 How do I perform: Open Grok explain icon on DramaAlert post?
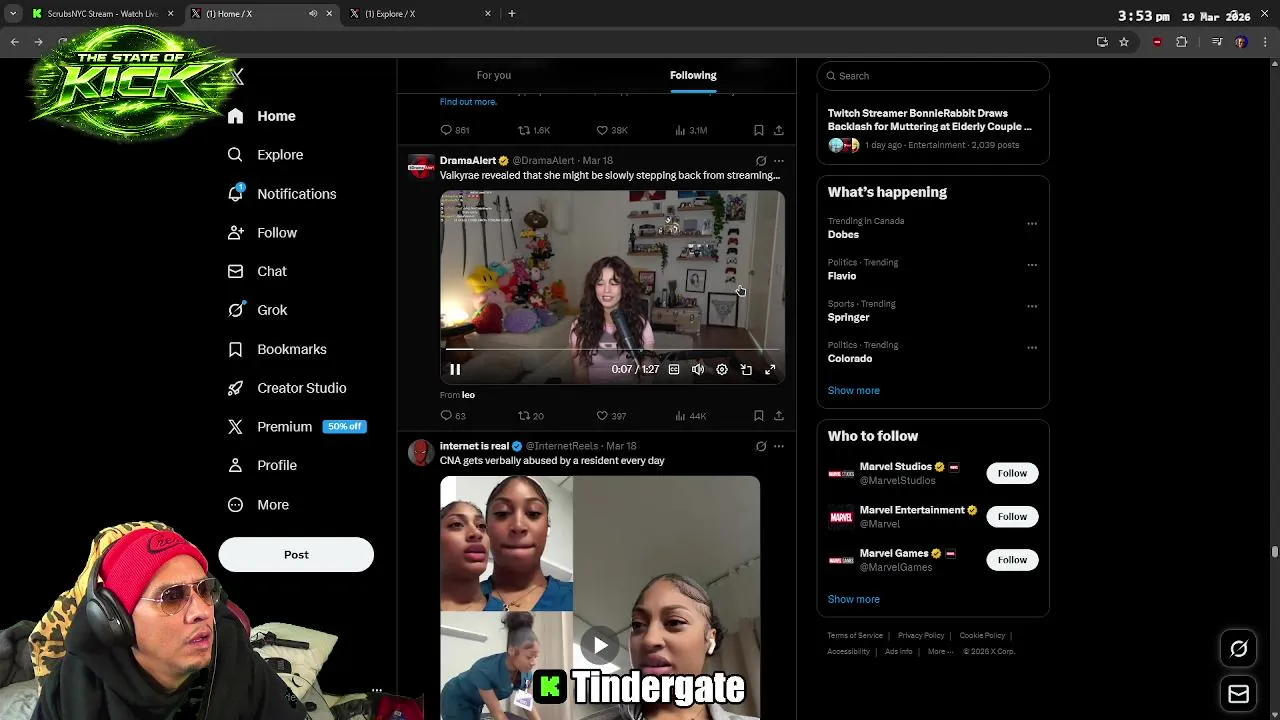point(761,161)
